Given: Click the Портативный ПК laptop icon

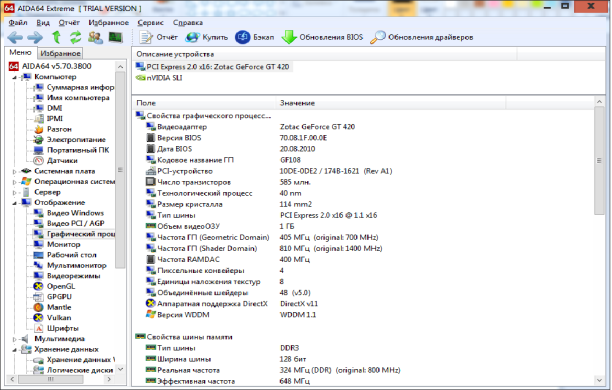Looking at the screenshot, I should tap(39, 150).
